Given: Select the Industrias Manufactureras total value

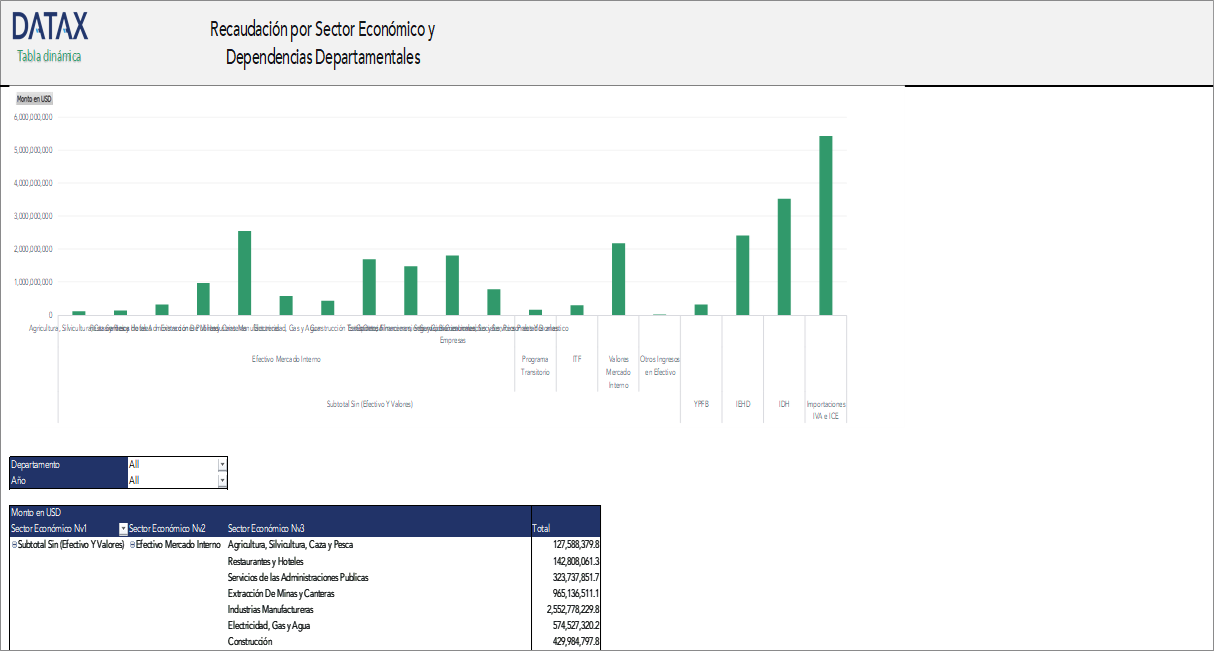Looking at the screenshot, I should [x=568, y=609].
